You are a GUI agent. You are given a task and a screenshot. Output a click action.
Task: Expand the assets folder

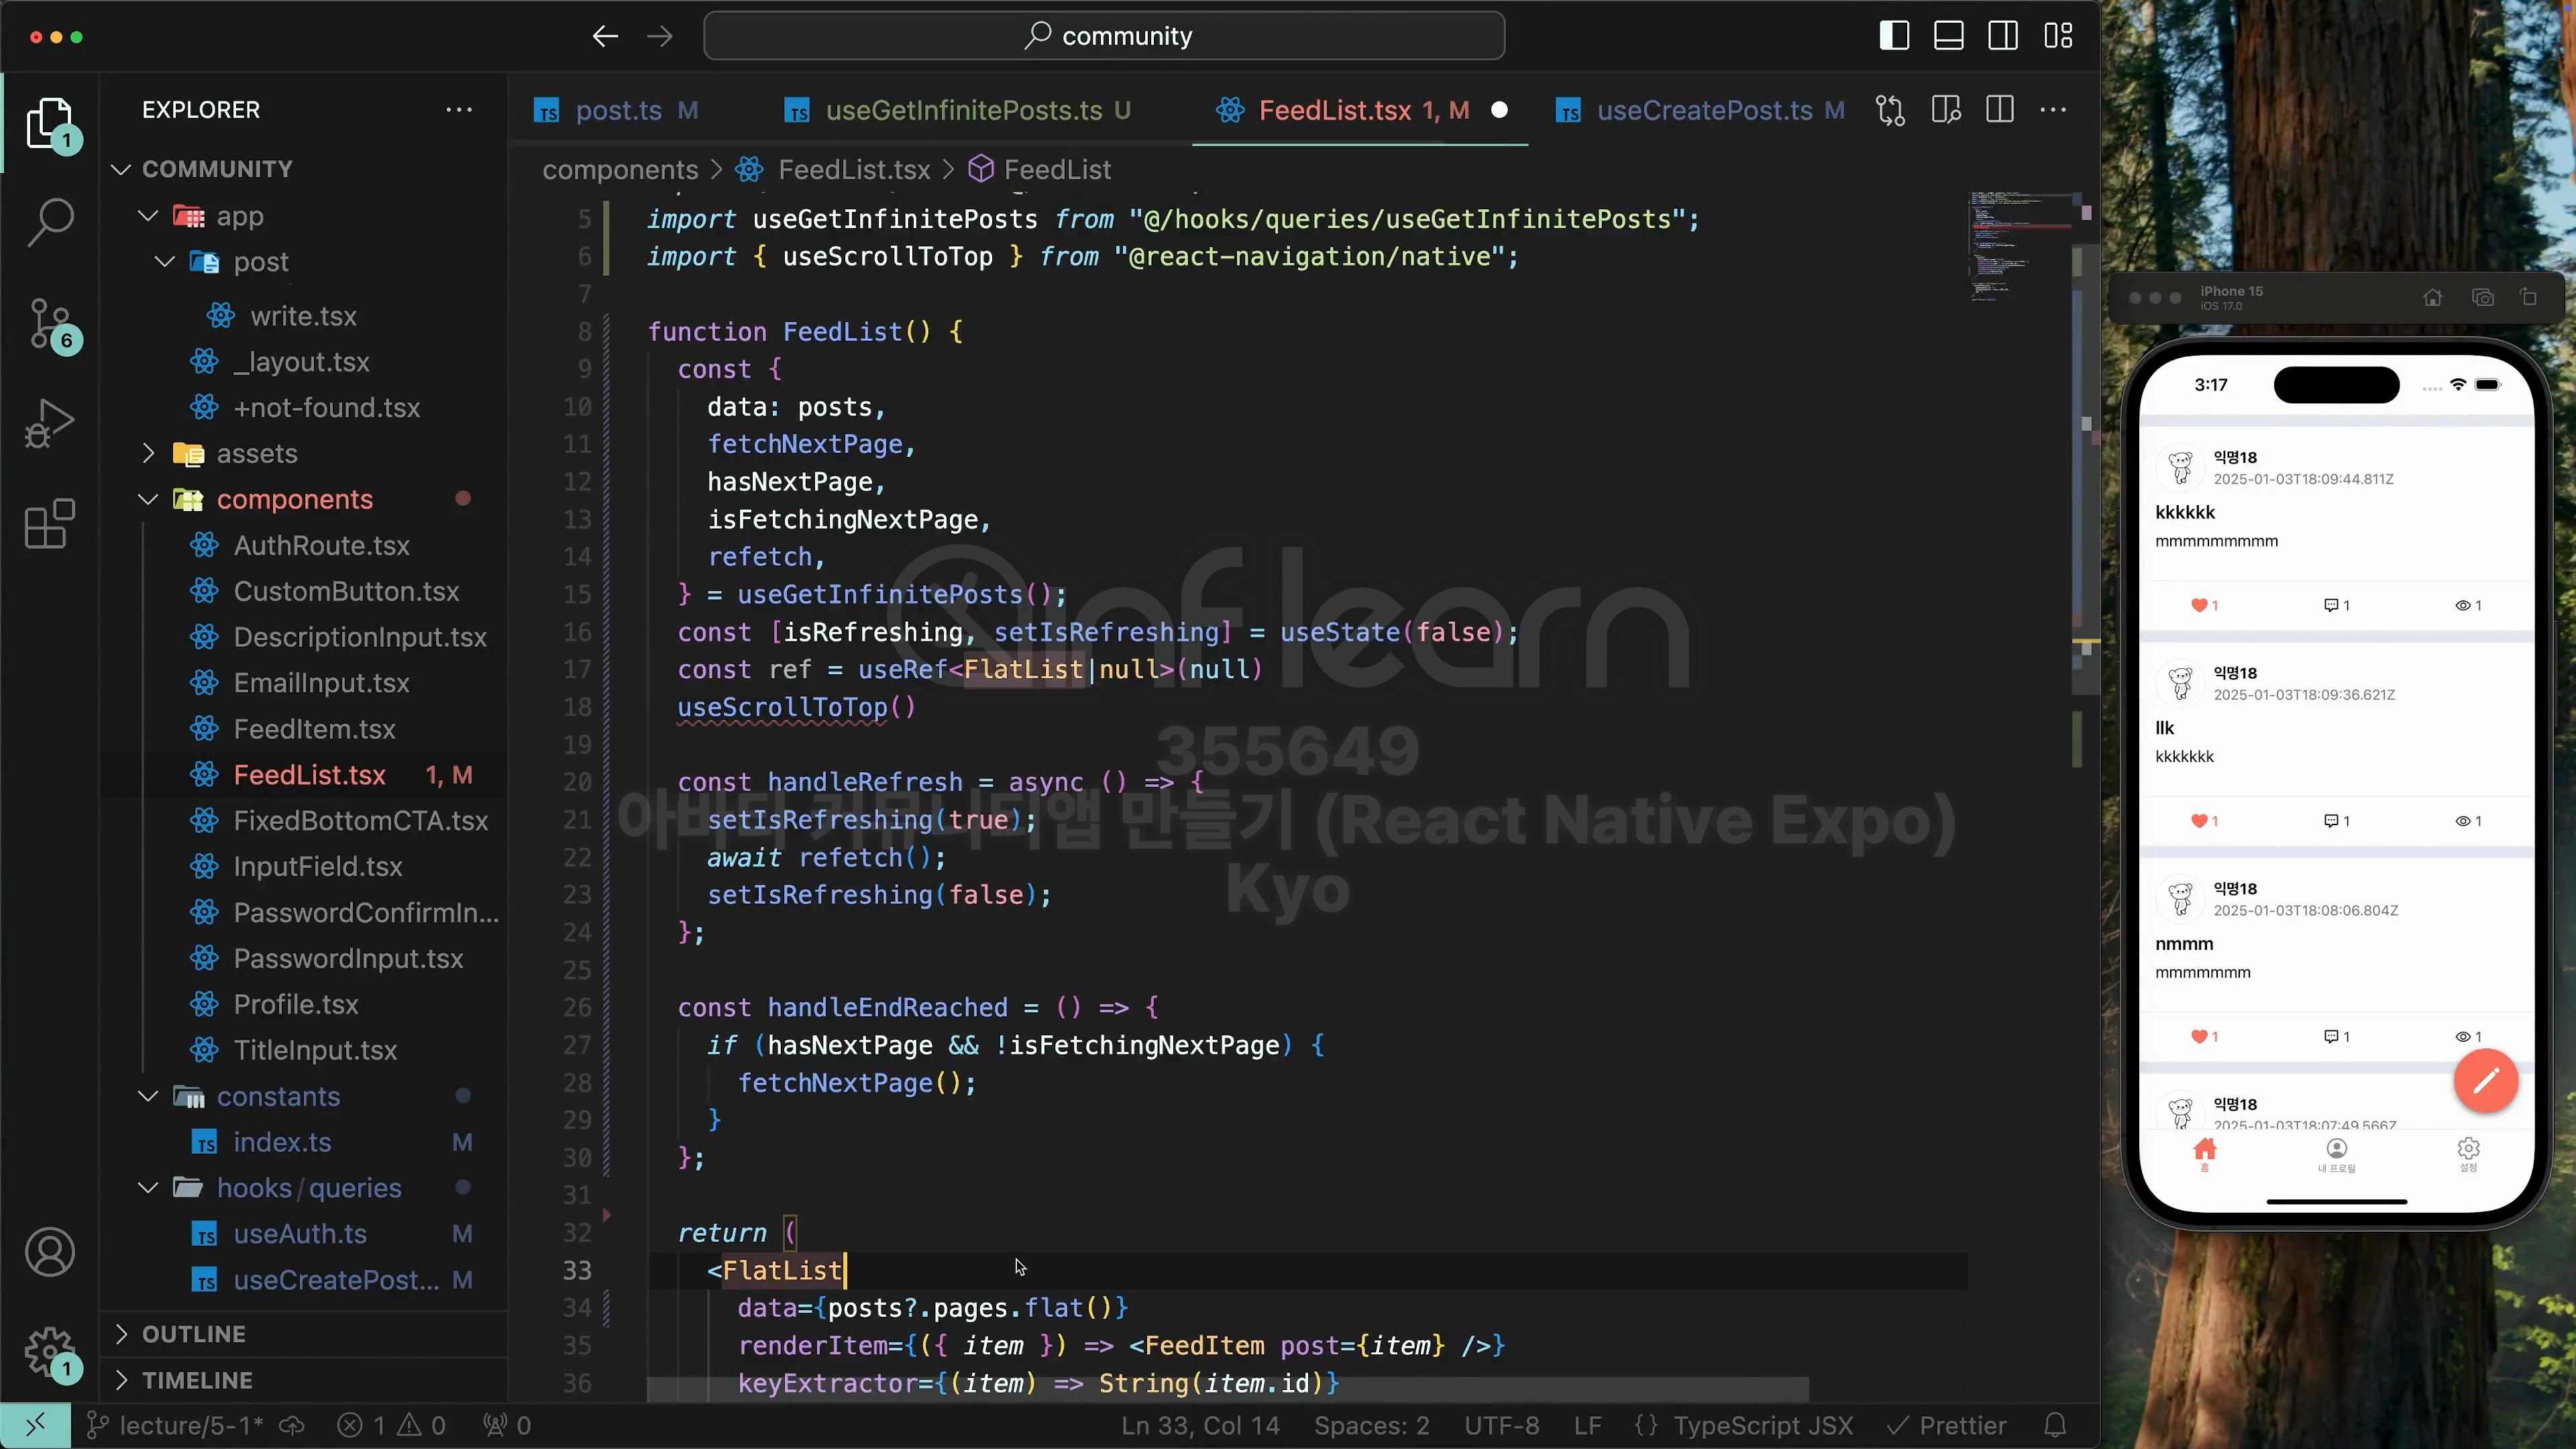point(257,454)
